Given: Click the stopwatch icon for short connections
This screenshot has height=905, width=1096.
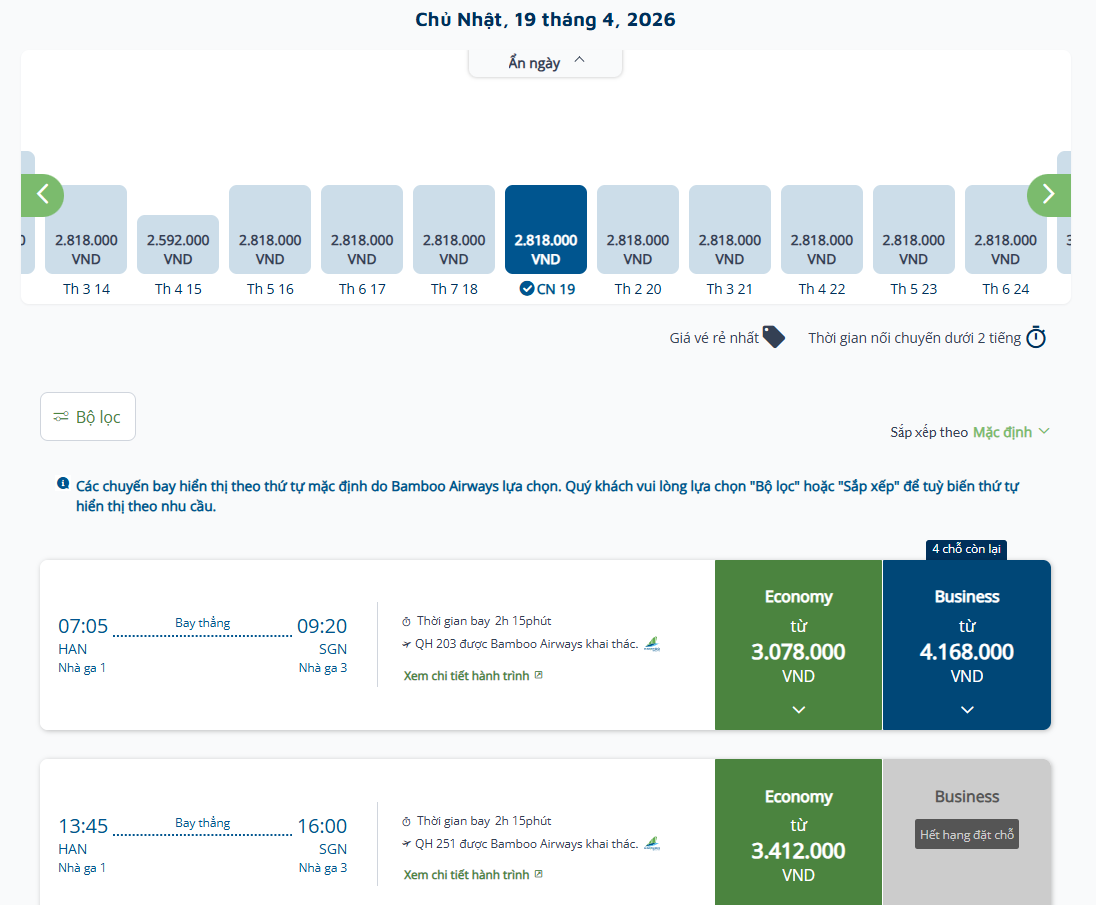Looking at the screenshot, I should click(x=1036, y=338).
